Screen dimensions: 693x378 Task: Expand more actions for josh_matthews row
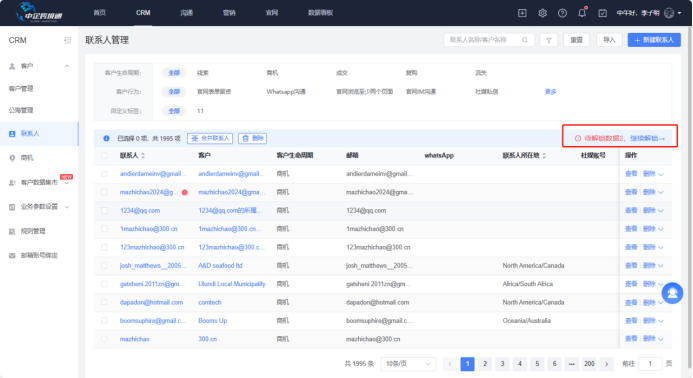(x=661, y=266)
